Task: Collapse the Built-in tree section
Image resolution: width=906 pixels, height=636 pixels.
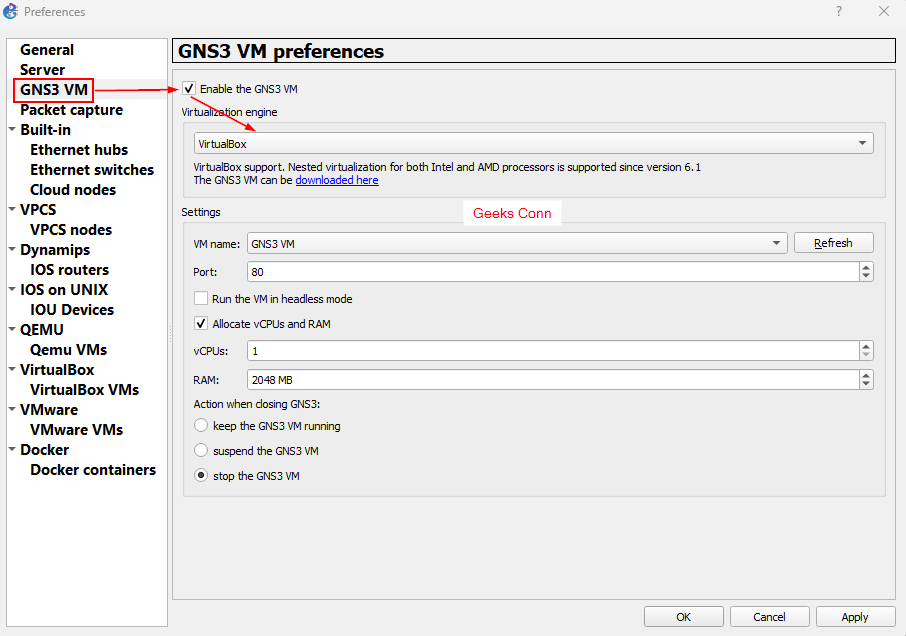Action: coord(11,129)
